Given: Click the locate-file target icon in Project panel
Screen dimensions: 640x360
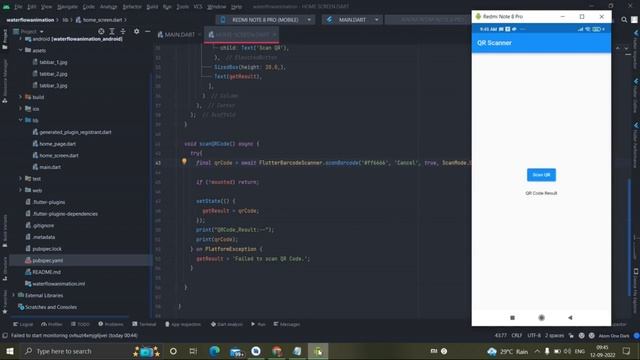Looking at the screenshot, I should tap(101, 31).
